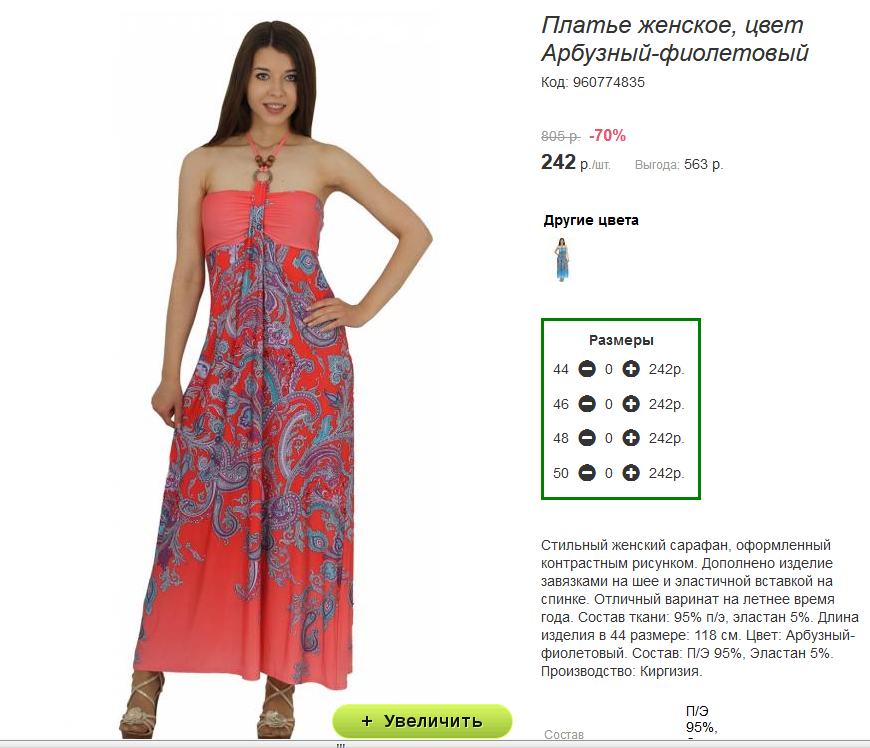Click quantity field for size 50
This screenshot has width=870, height=748.
(609, 474)
